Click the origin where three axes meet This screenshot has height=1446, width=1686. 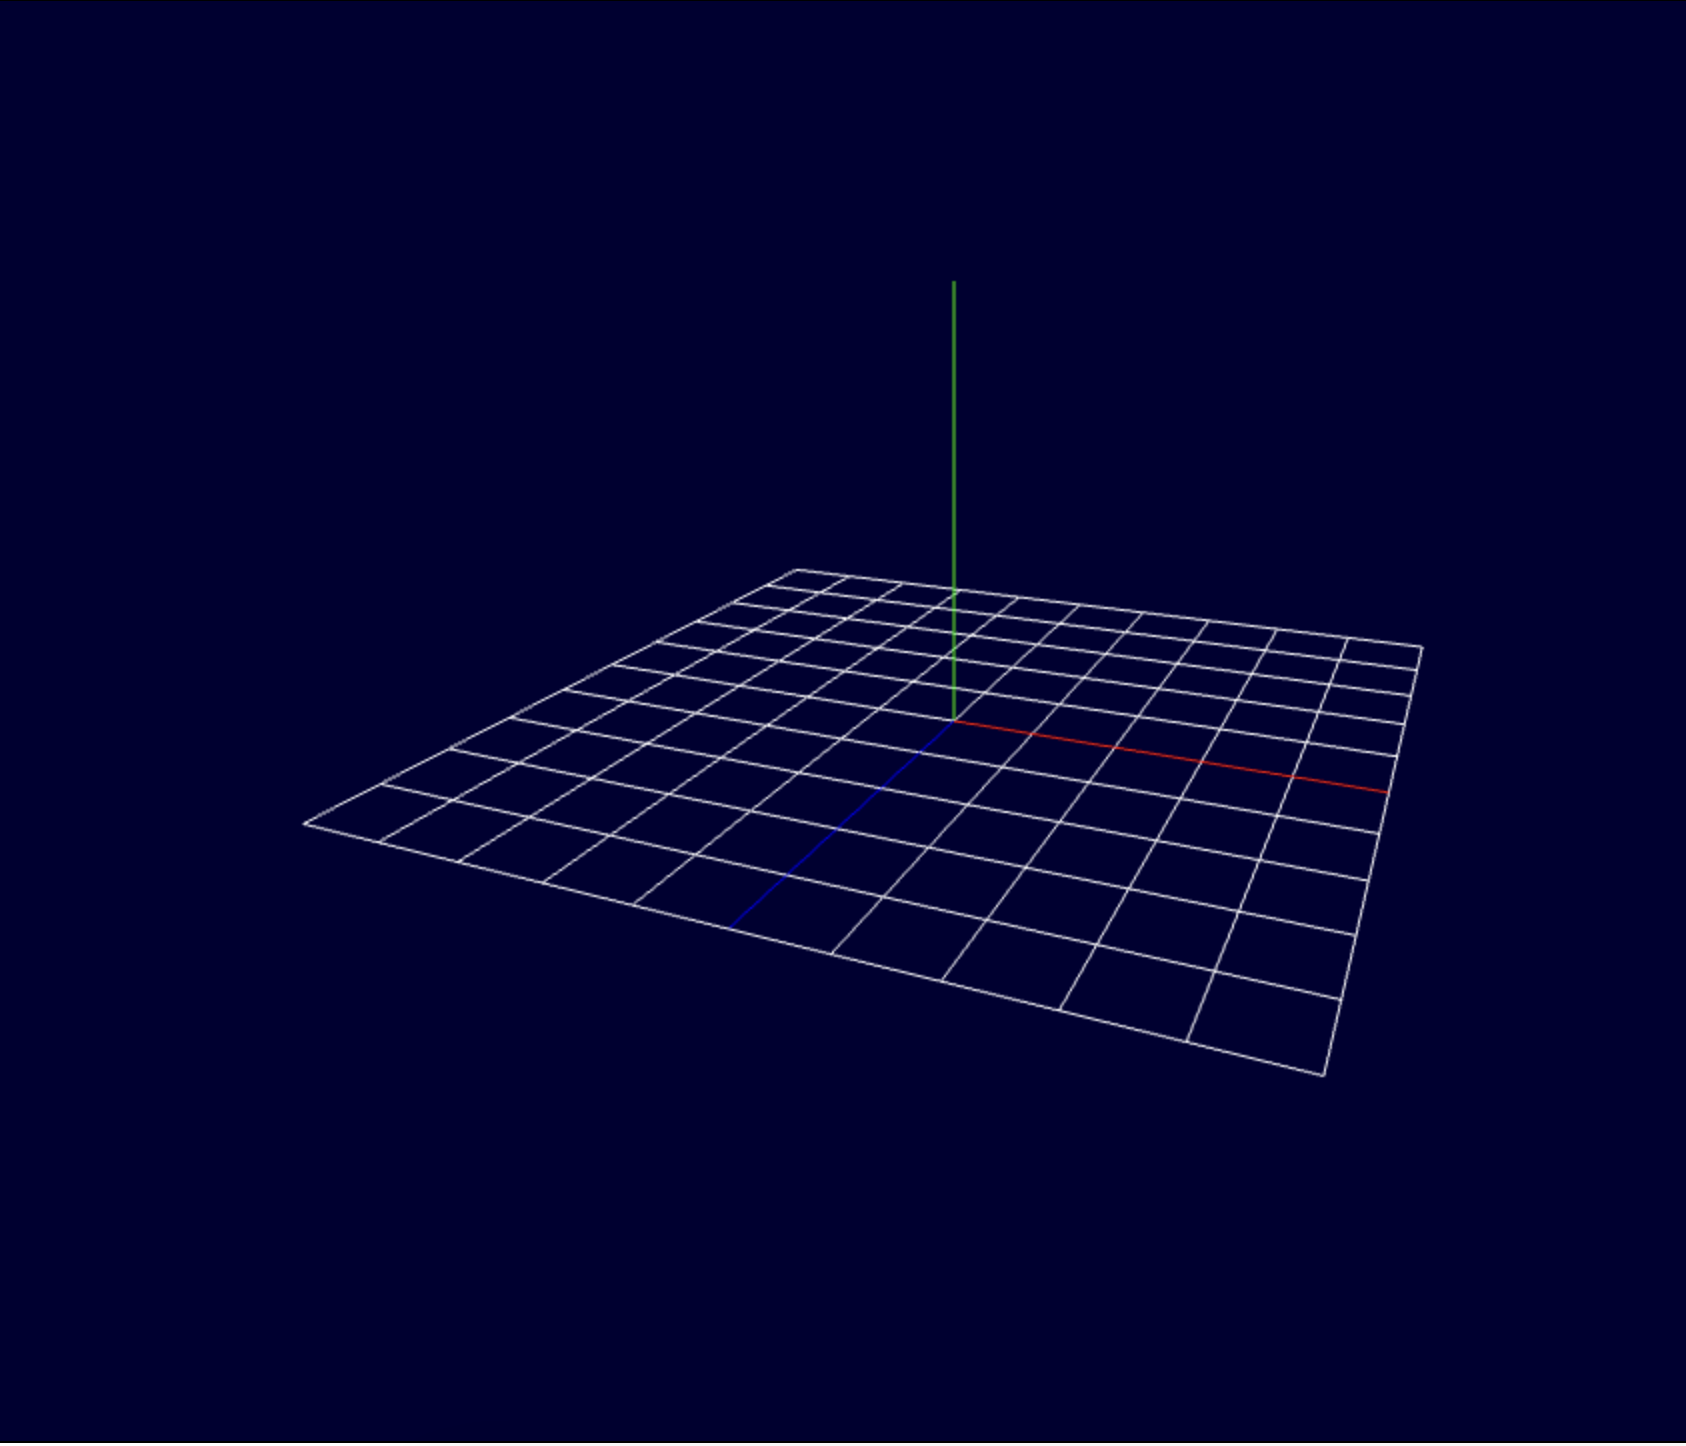(x=954, y=720)
